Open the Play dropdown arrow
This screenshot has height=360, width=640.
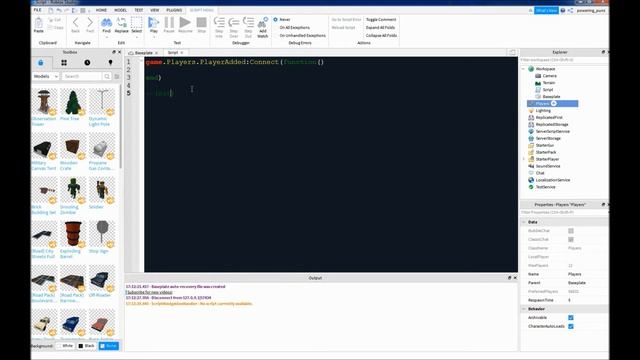(153, 37)
